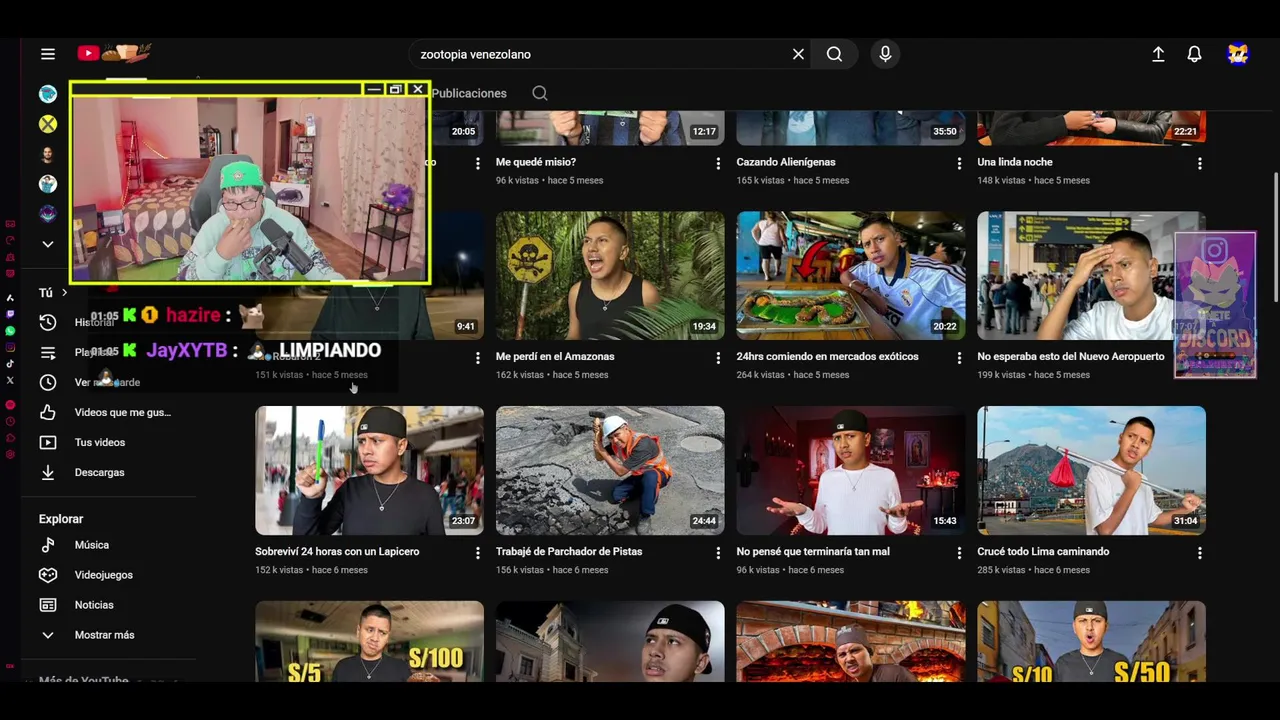This screenshot has height=720, width=1280.
Task: Open Twitch in the browser sidebar
Action: click(x=10, y=314)
